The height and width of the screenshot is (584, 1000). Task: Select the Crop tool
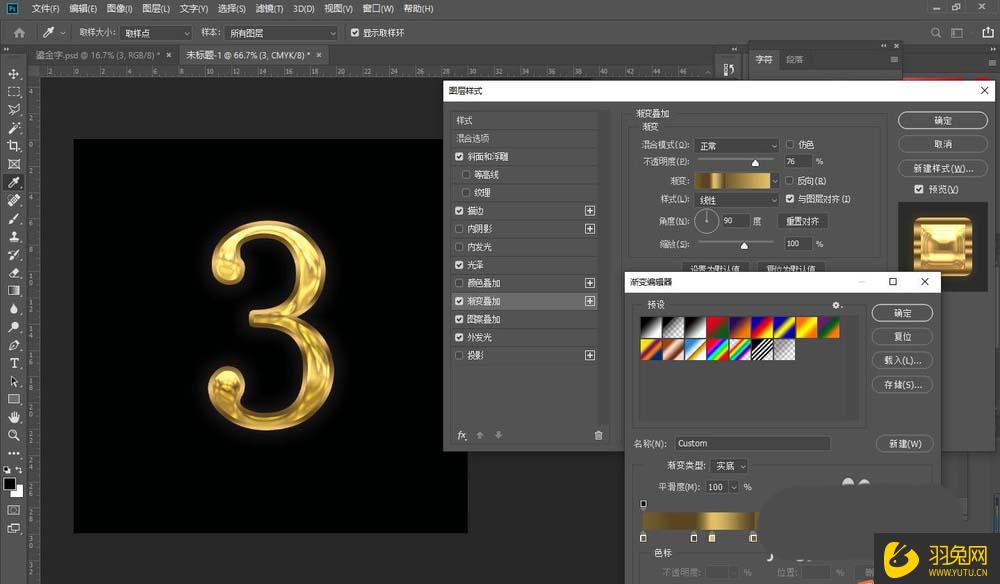pyautogui.click(x=13, y=146)
